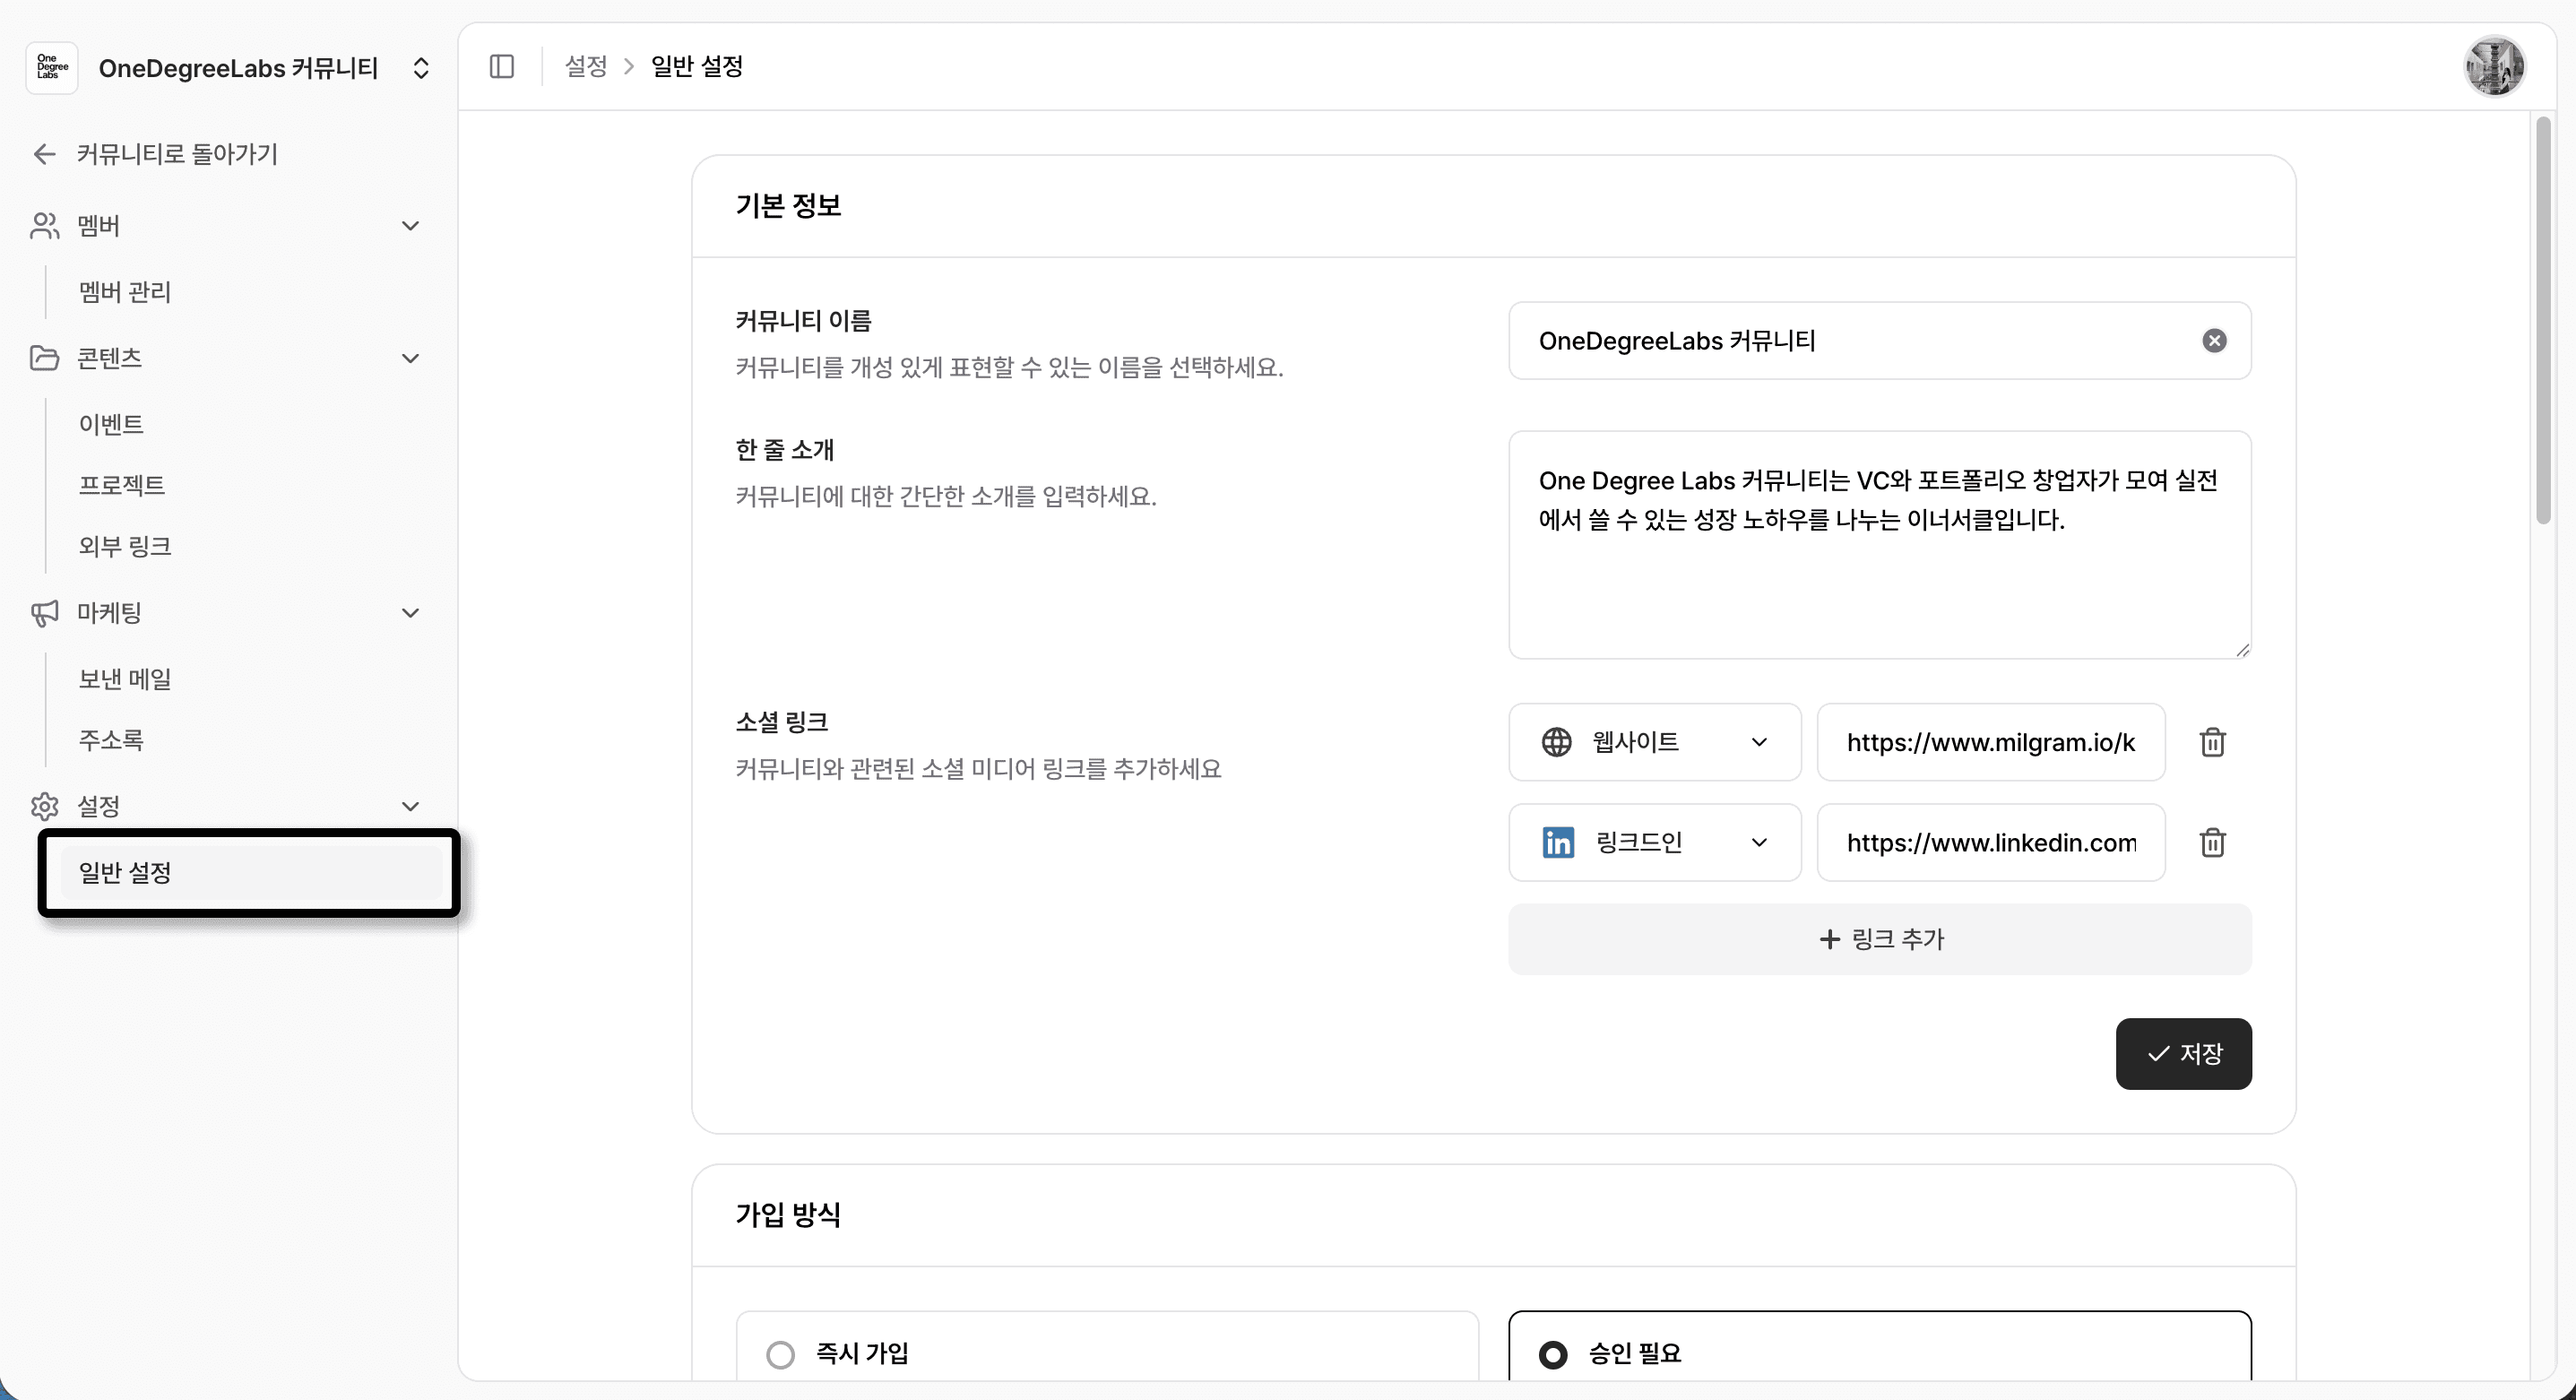Save settings with 저장 button
The width and height of the screenshot is (2576, 1400).
click(x=2183, y=1054)
